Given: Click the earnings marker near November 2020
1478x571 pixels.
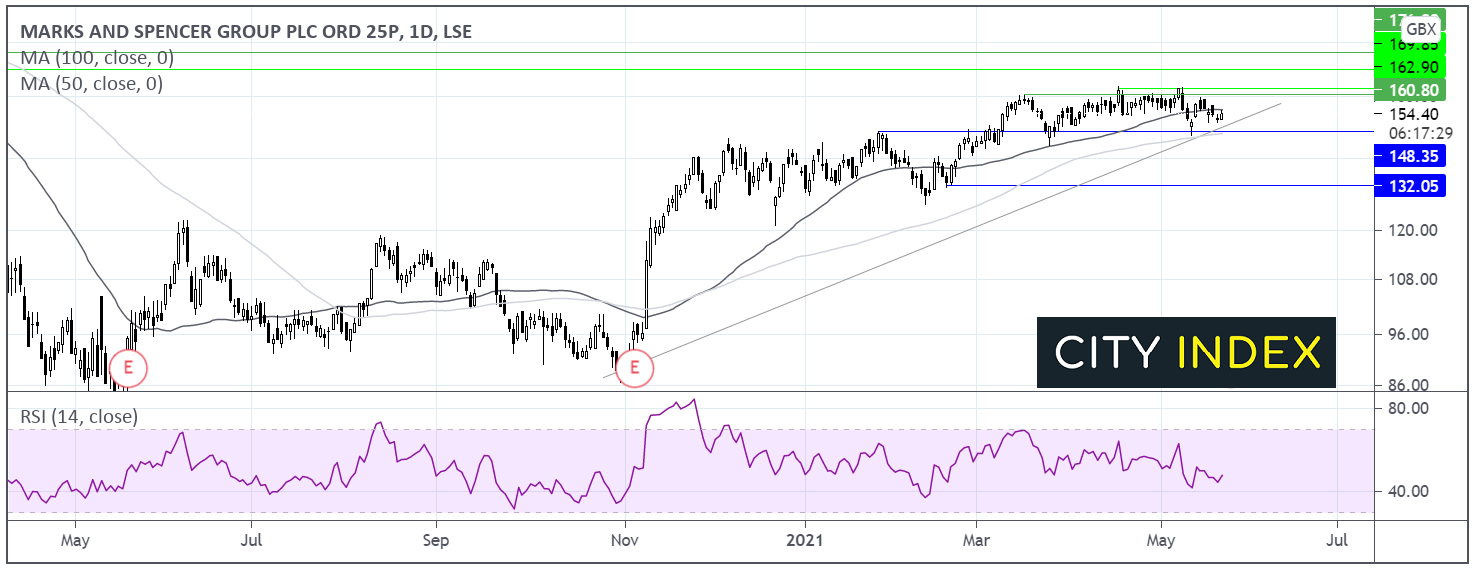Looking at the screenshot, I should click(634, 369).
